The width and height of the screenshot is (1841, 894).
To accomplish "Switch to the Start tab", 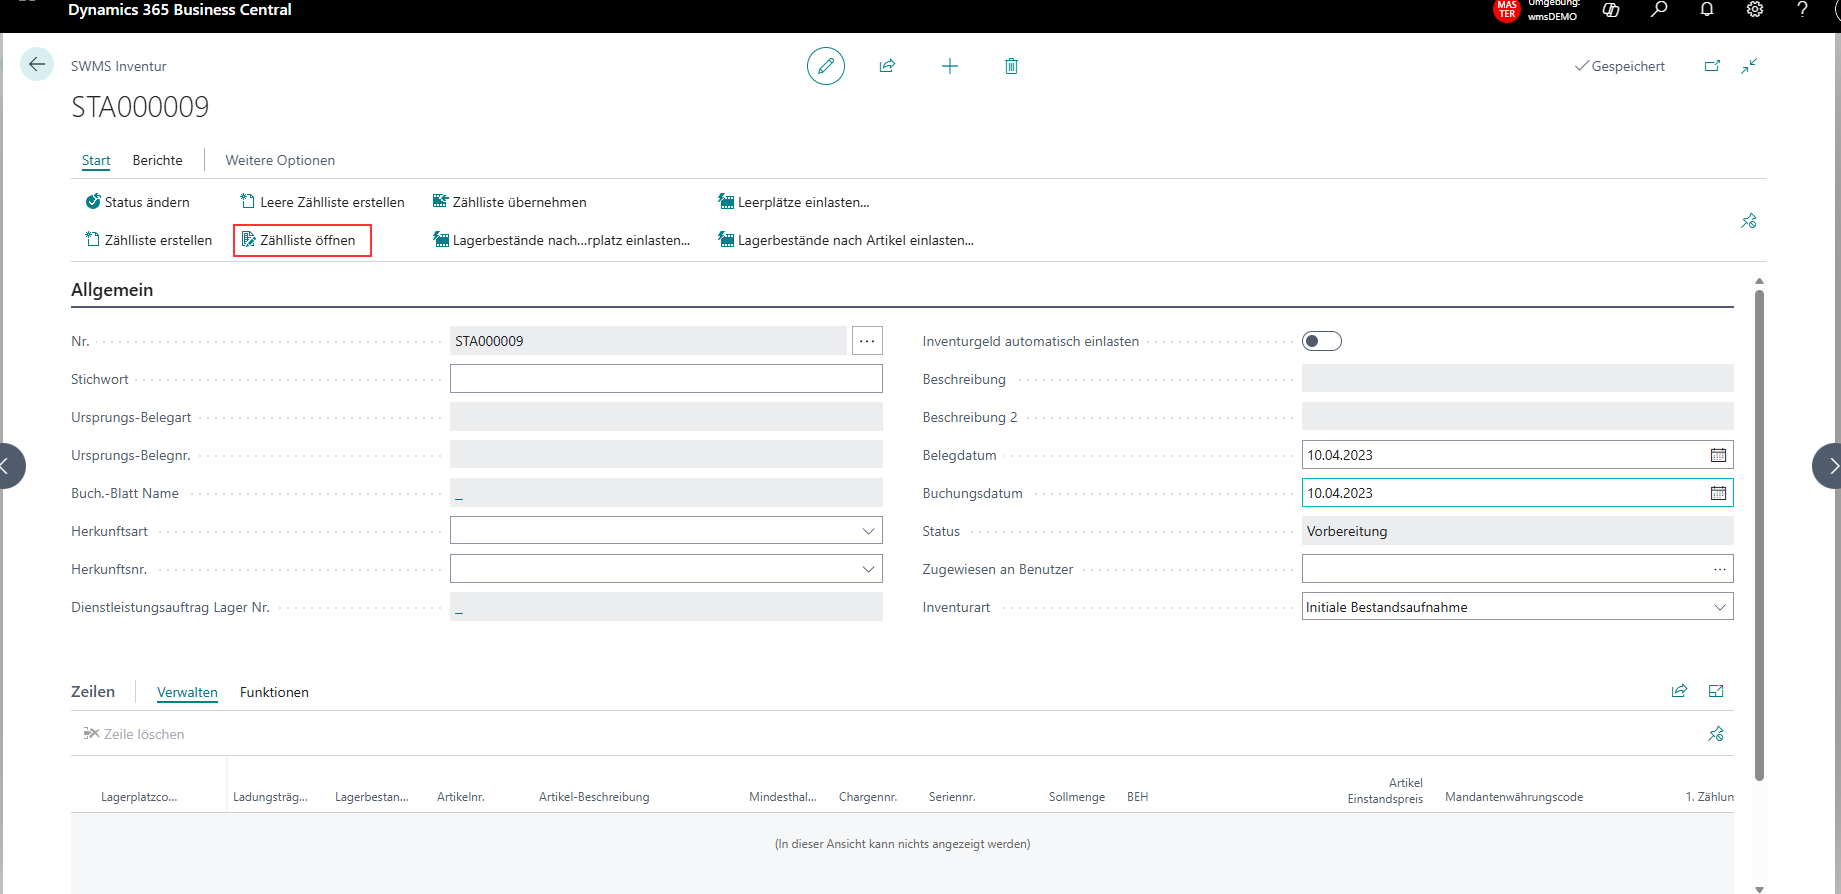I will pyautogui.click(x=96, y=160).
